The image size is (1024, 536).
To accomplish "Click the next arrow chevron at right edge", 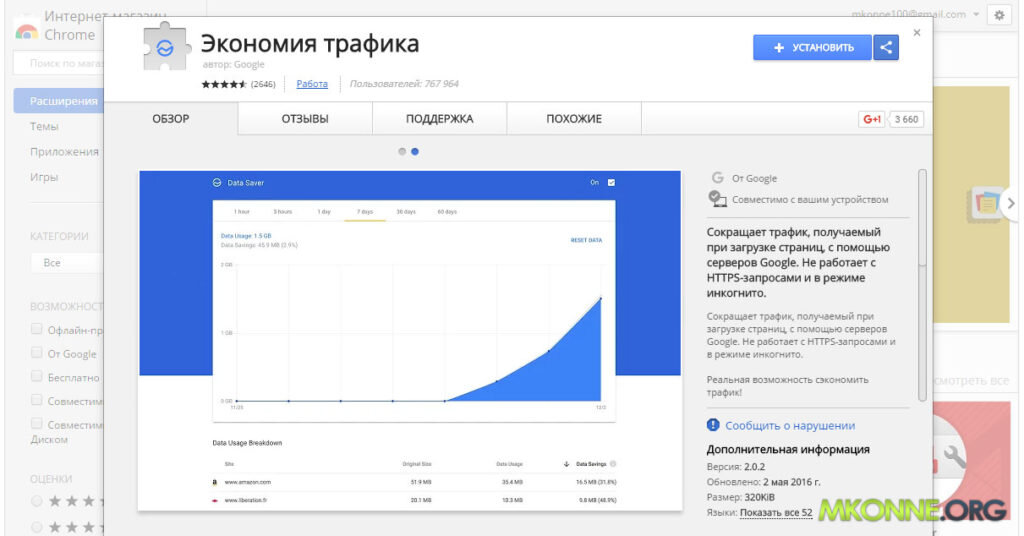I will click(x=1011, y=204).
